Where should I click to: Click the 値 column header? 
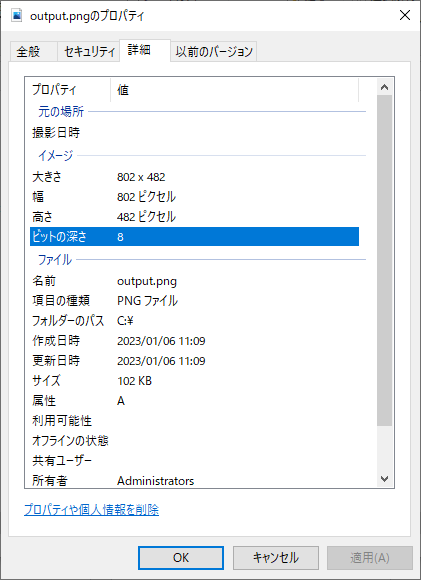234,90
